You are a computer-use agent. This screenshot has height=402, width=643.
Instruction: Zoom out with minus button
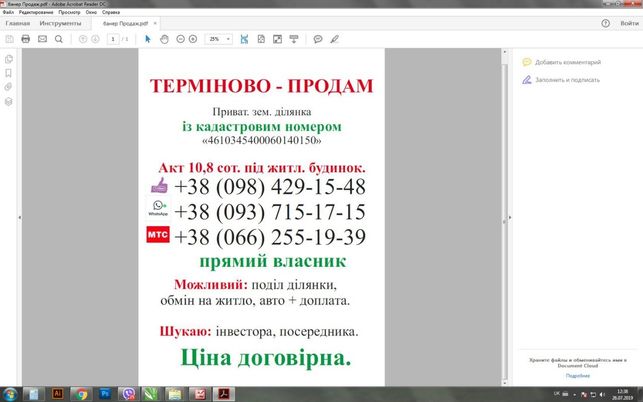(x=180, y=39)
